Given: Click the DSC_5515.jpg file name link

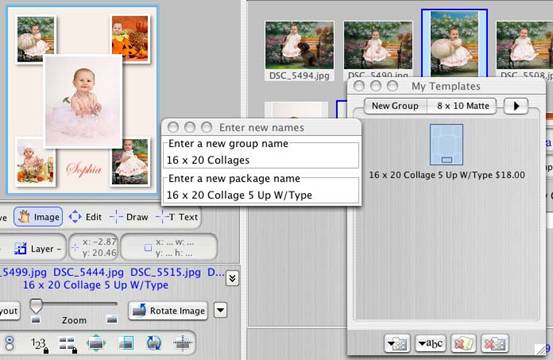Looking at the screenshot, I should [165, 272].
